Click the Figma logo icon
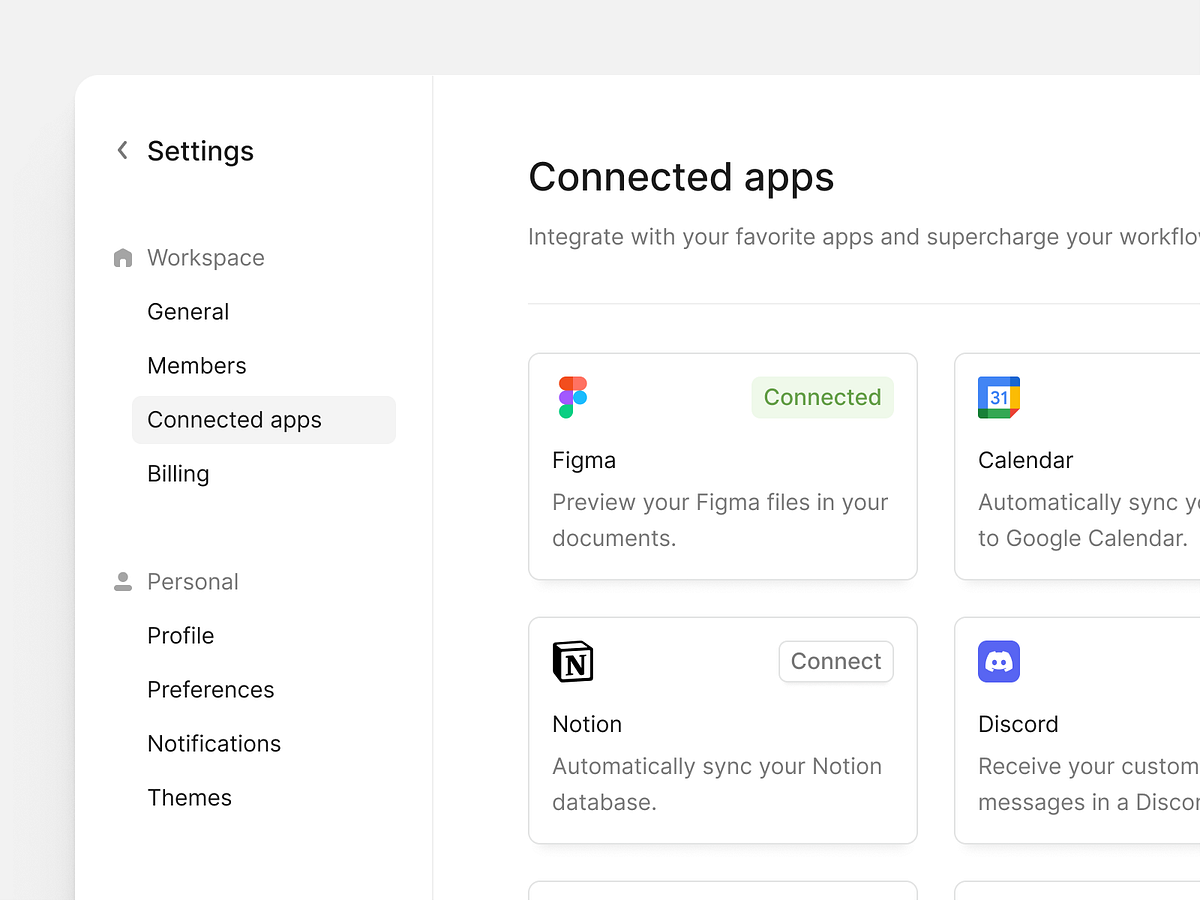1200x900 pixels. click(573, 397)
